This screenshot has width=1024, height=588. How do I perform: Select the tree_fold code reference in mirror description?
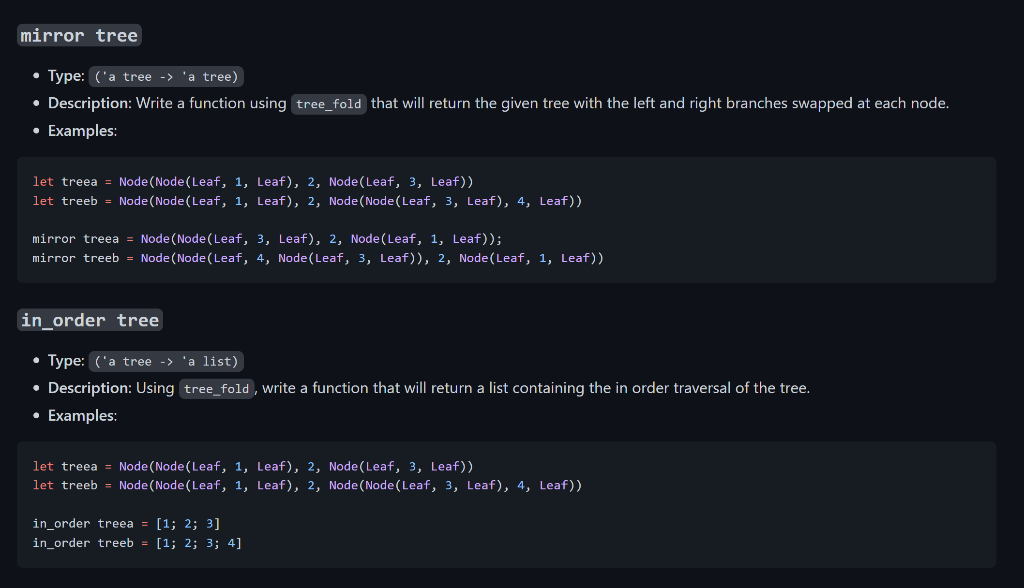pyautogui.click(x=328, y=103)
